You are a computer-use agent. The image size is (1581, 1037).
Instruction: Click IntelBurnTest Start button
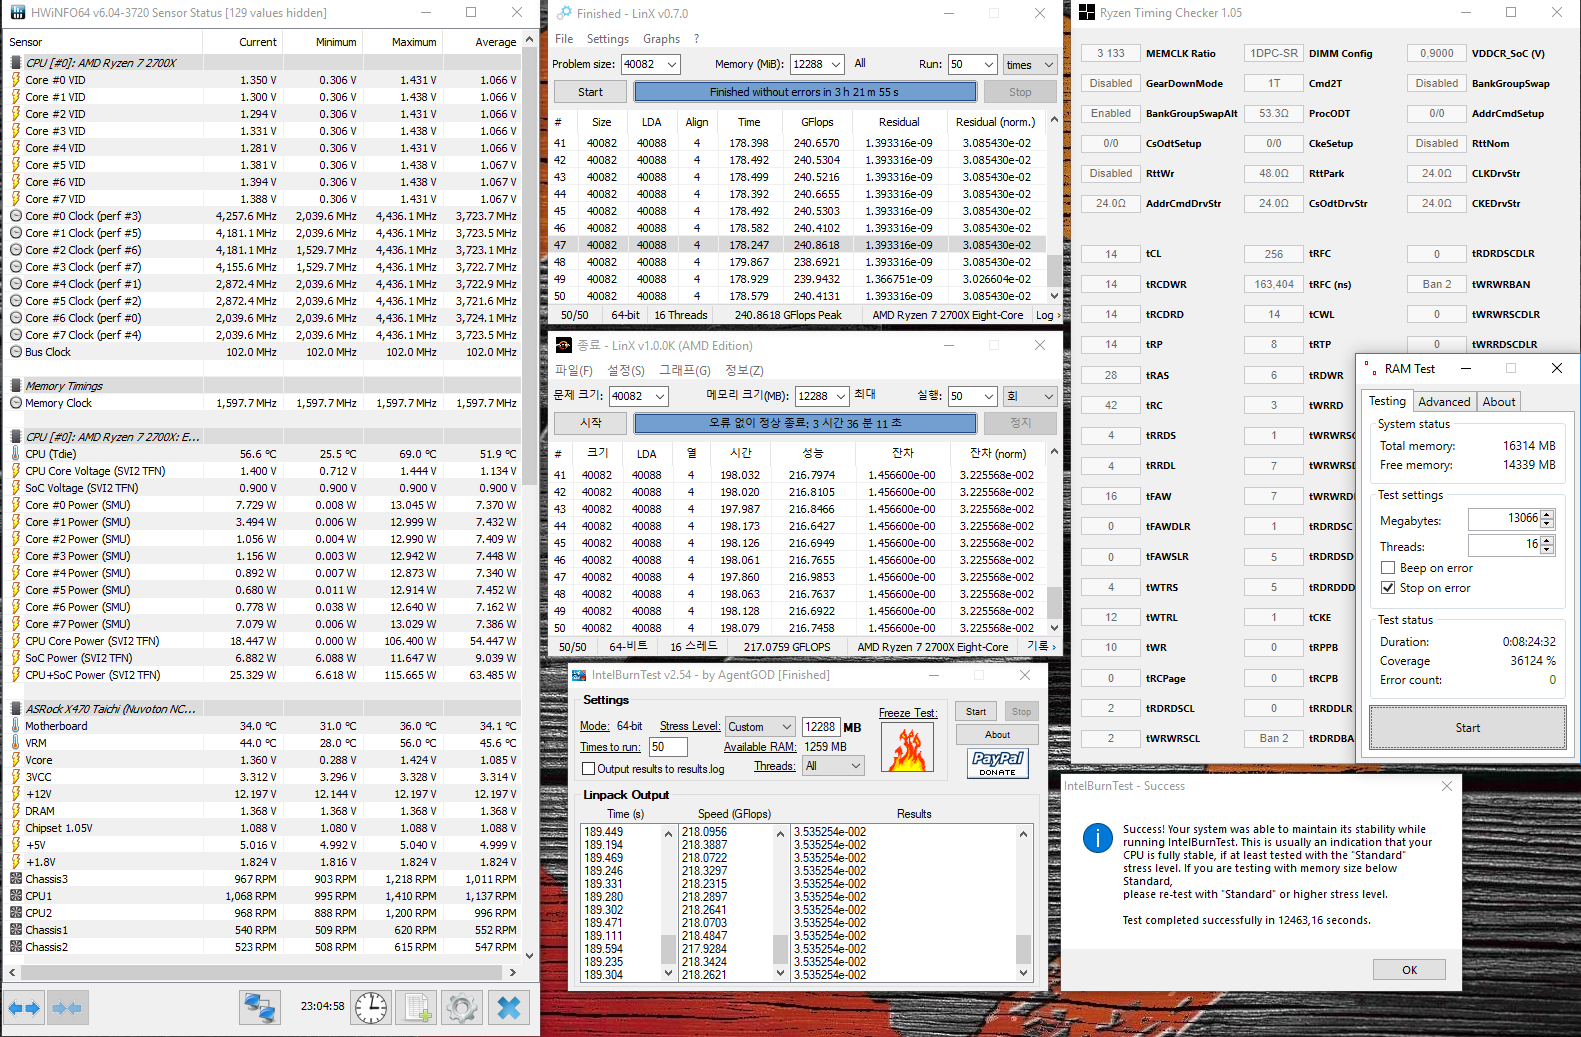976,712
